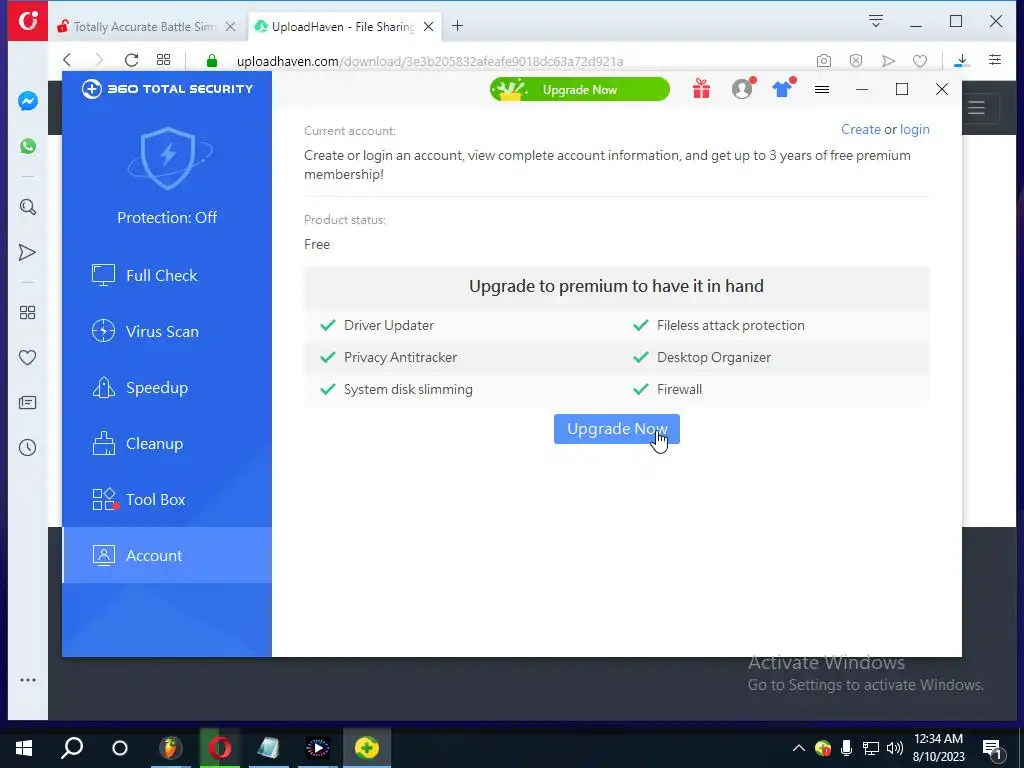Open Opera main menu logo
The height and width of the screenshot is (768, 1024).
pos(27,22)
